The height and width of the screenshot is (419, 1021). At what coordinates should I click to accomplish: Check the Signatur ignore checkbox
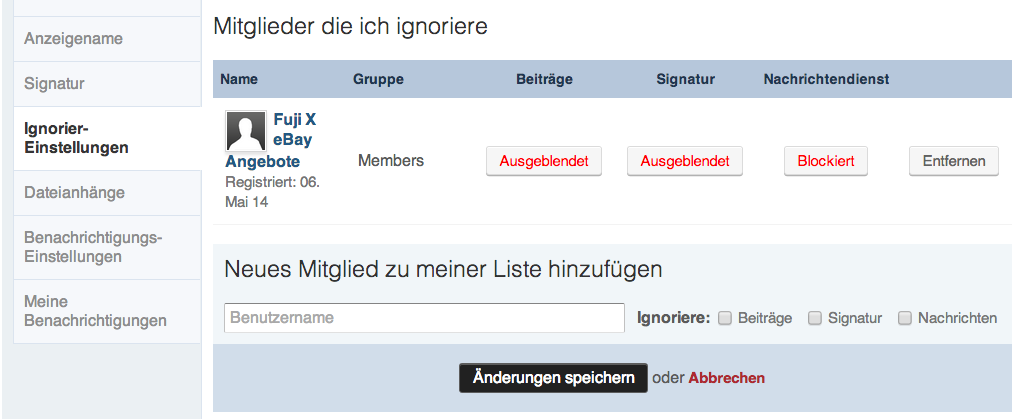coord(815,318)
